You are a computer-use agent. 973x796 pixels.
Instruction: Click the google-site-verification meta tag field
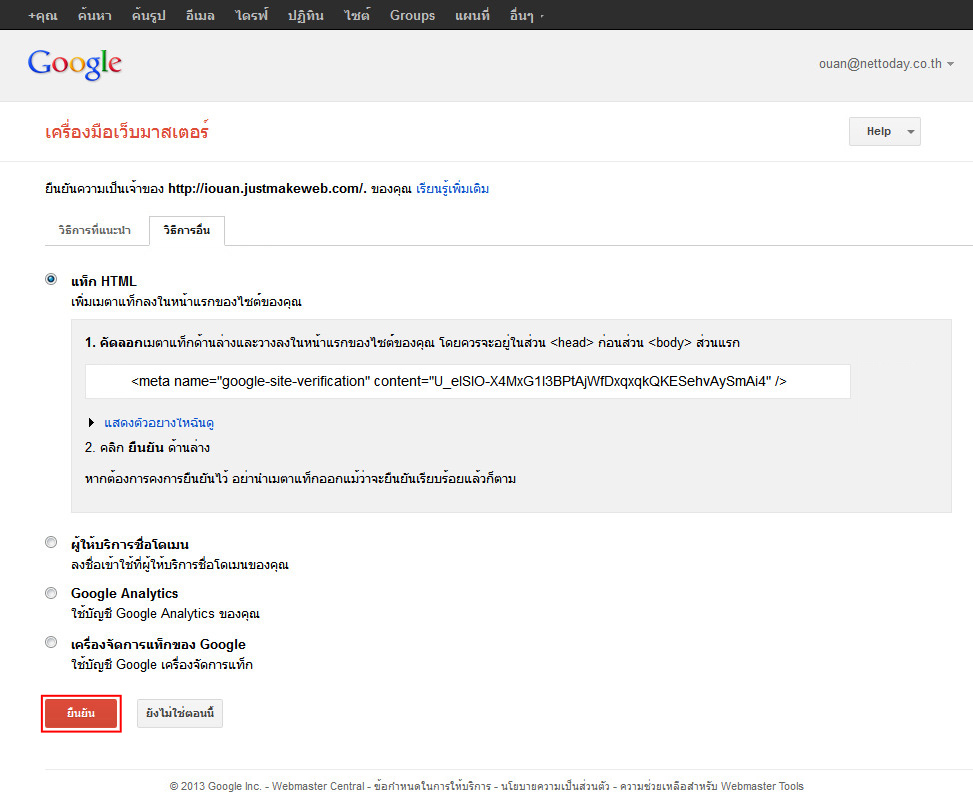(467, 382)
